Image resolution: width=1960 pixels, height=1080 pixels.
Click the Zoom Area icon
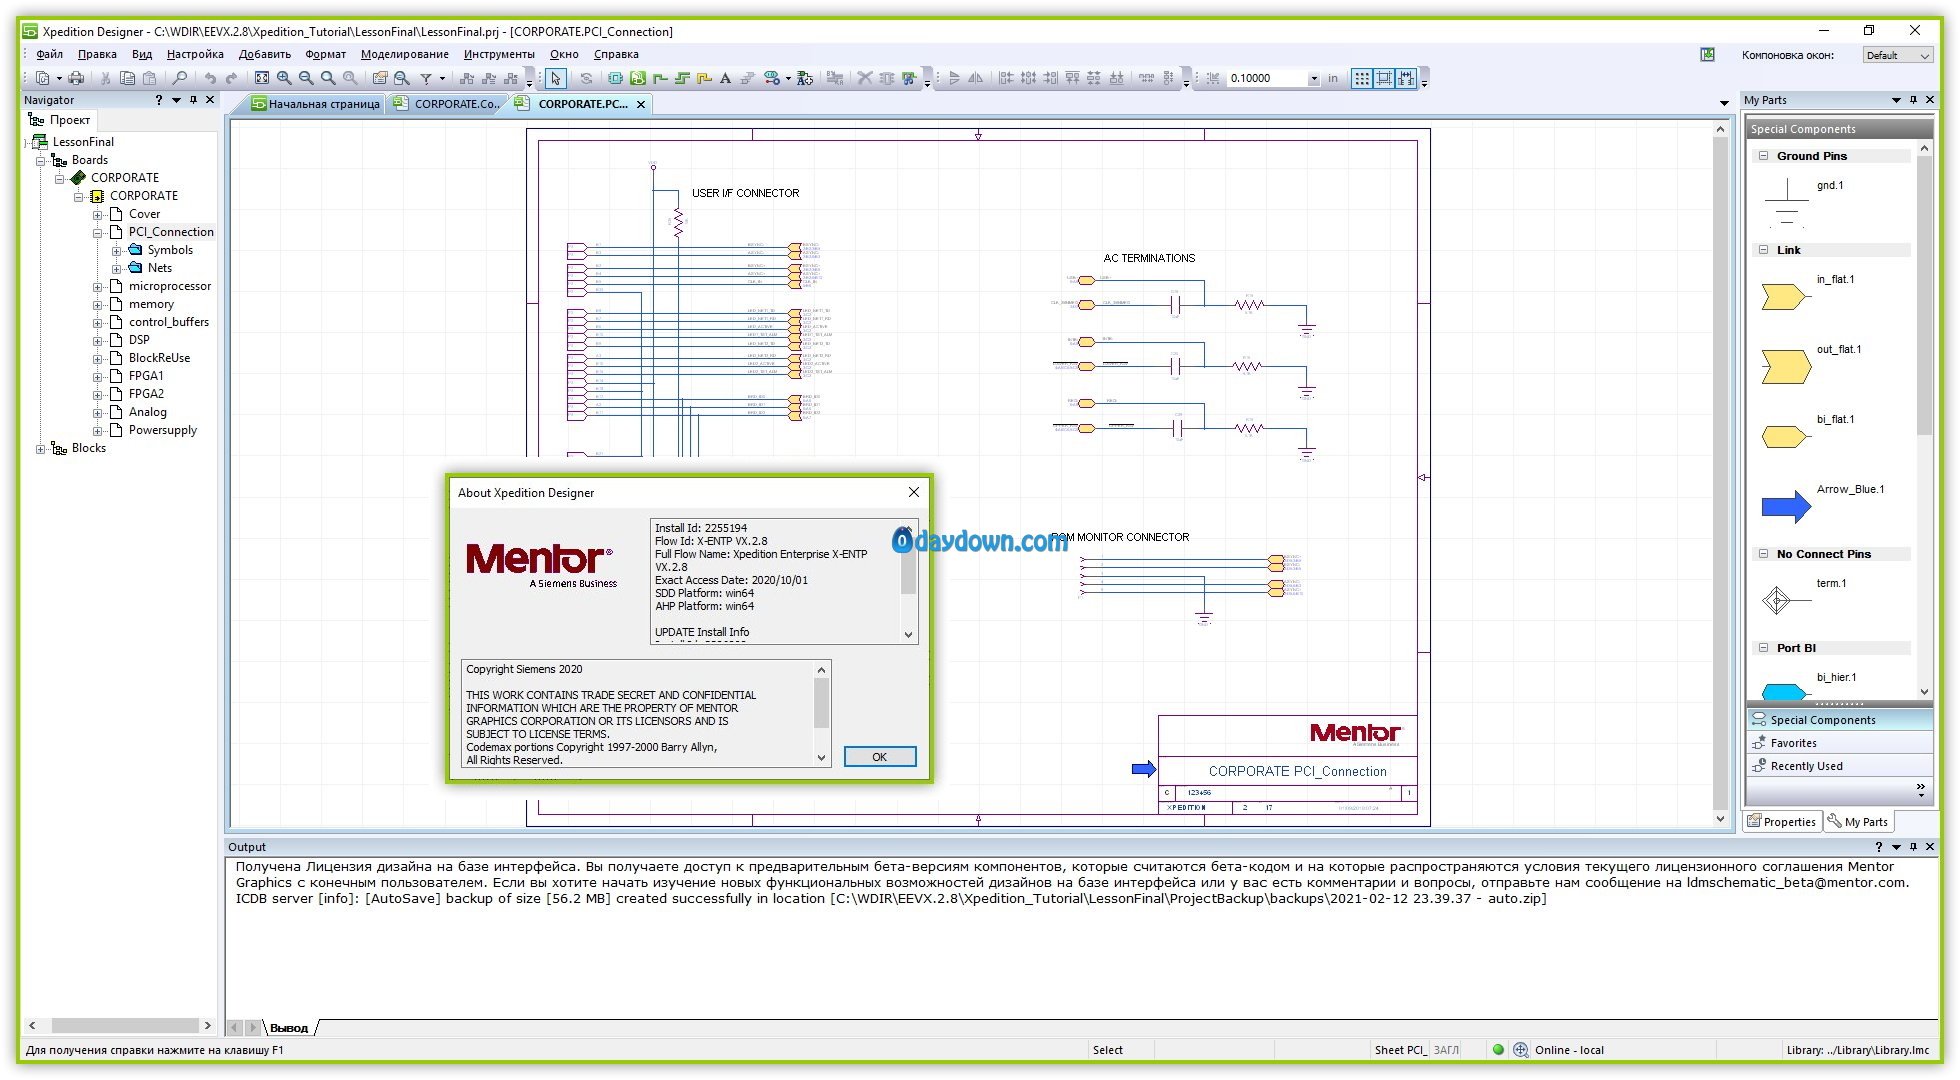pos(328,78)
